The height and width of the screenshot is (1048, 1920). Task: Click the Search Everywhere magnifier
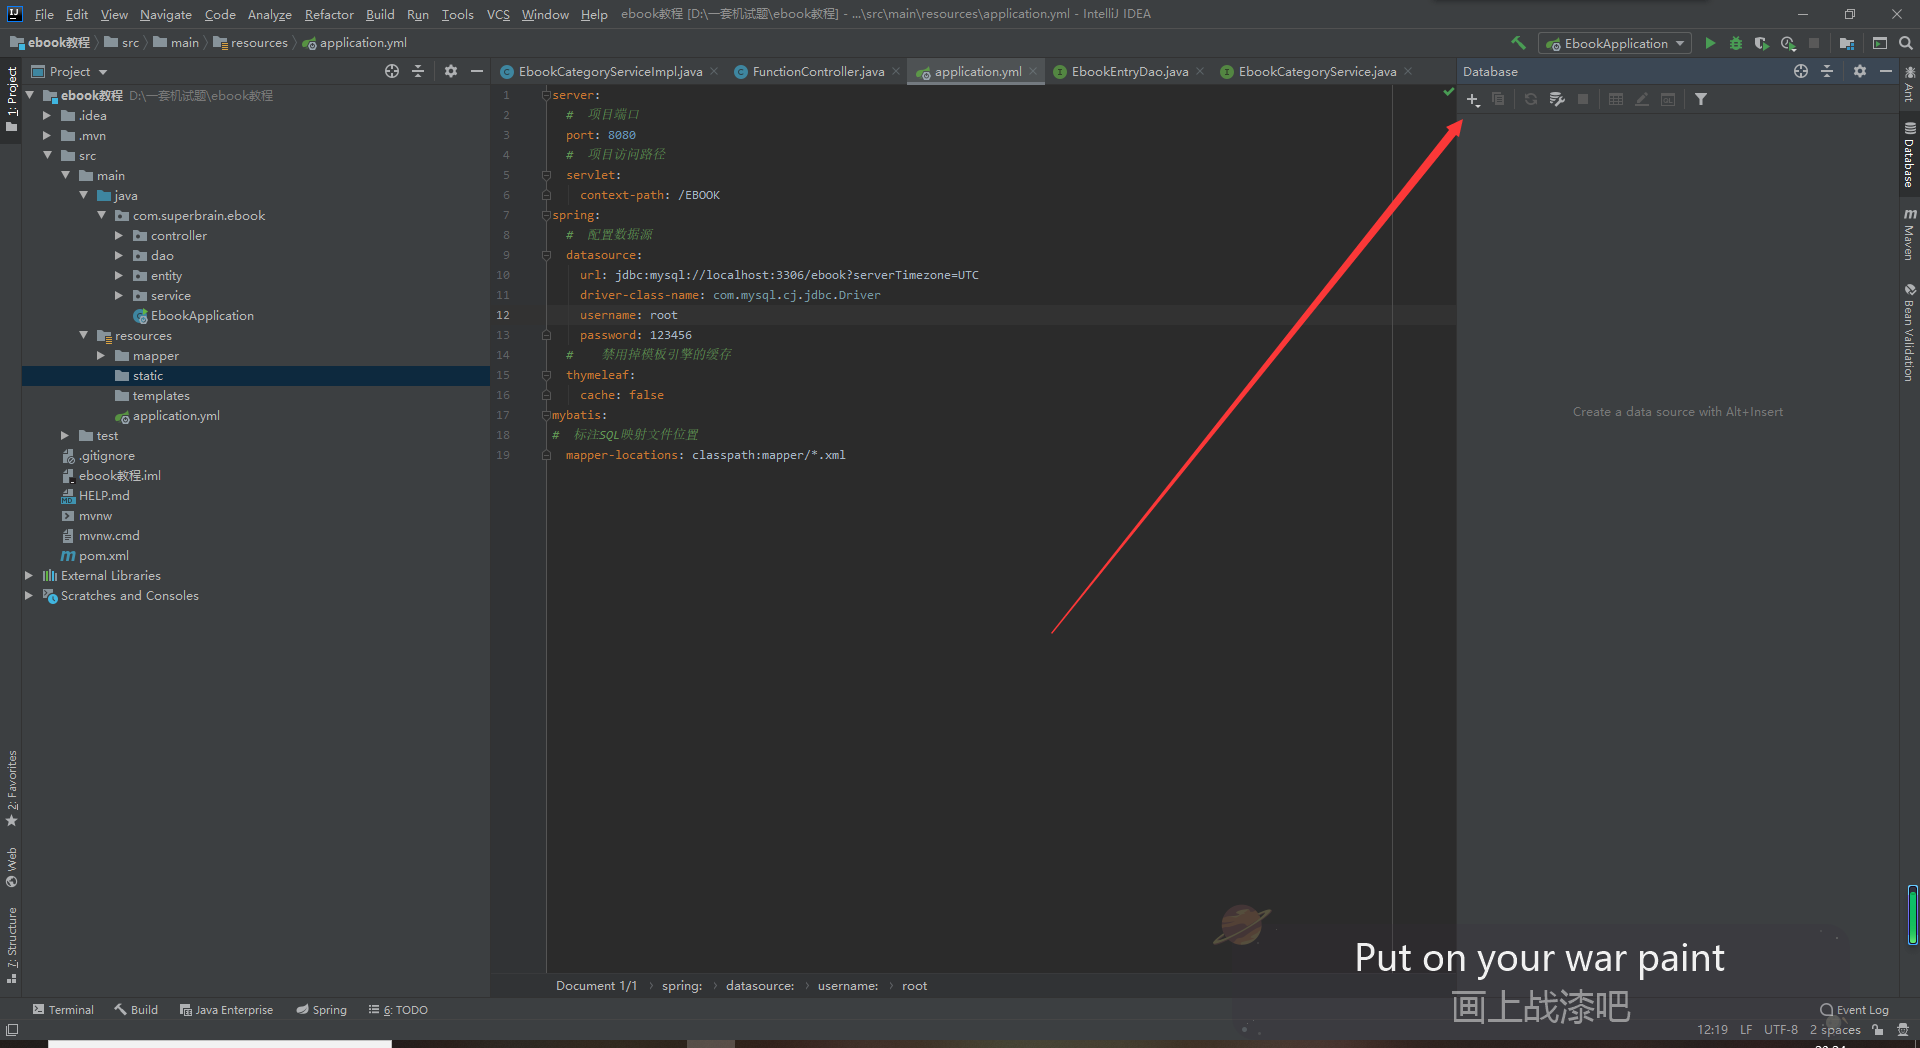tap(1906, 43)
